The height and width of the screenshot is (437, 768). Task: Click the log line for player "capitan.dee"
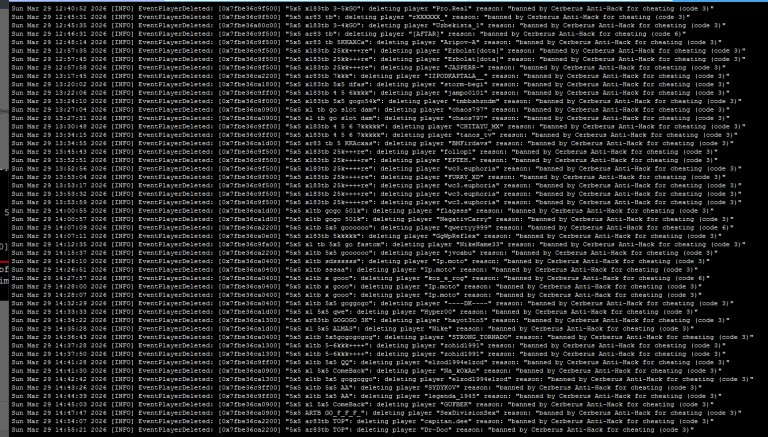point(362,421)
